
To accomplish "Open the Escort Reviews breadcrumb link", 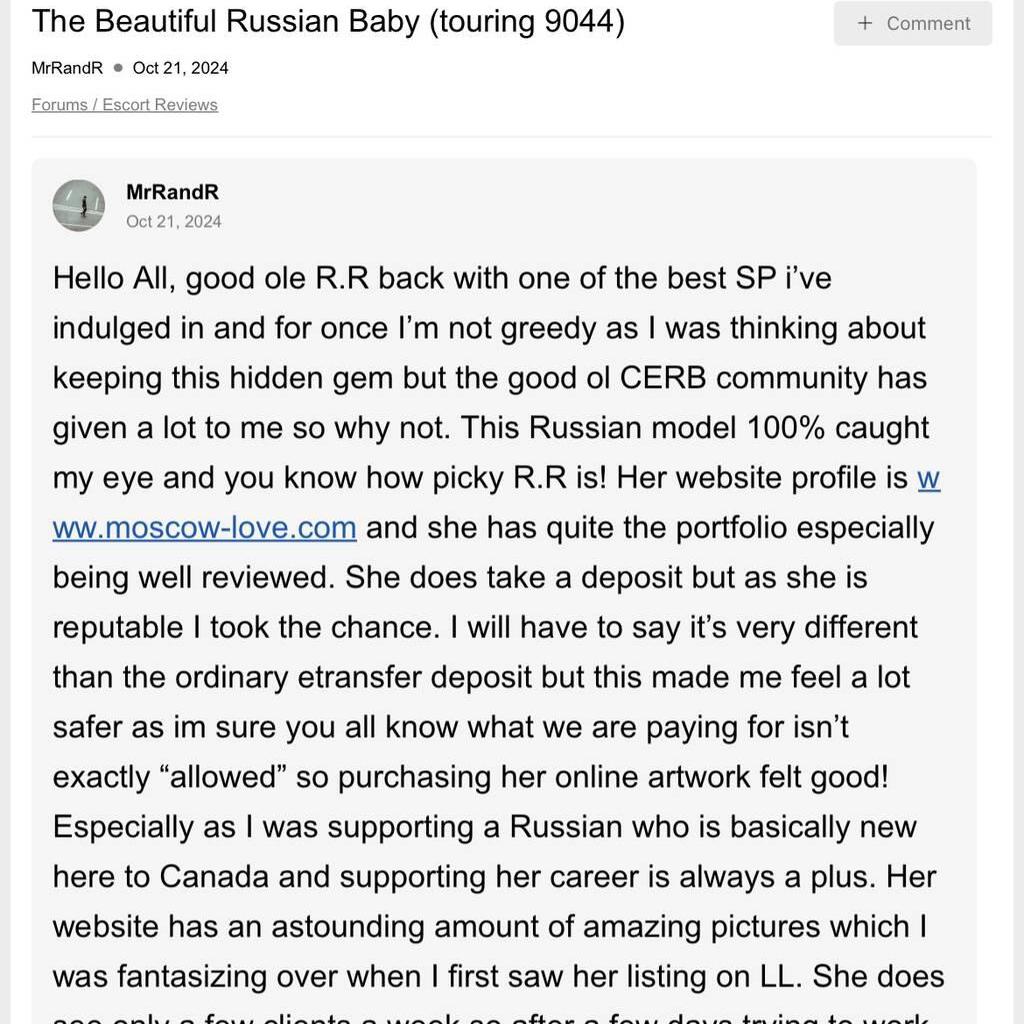I will point(160,104).
